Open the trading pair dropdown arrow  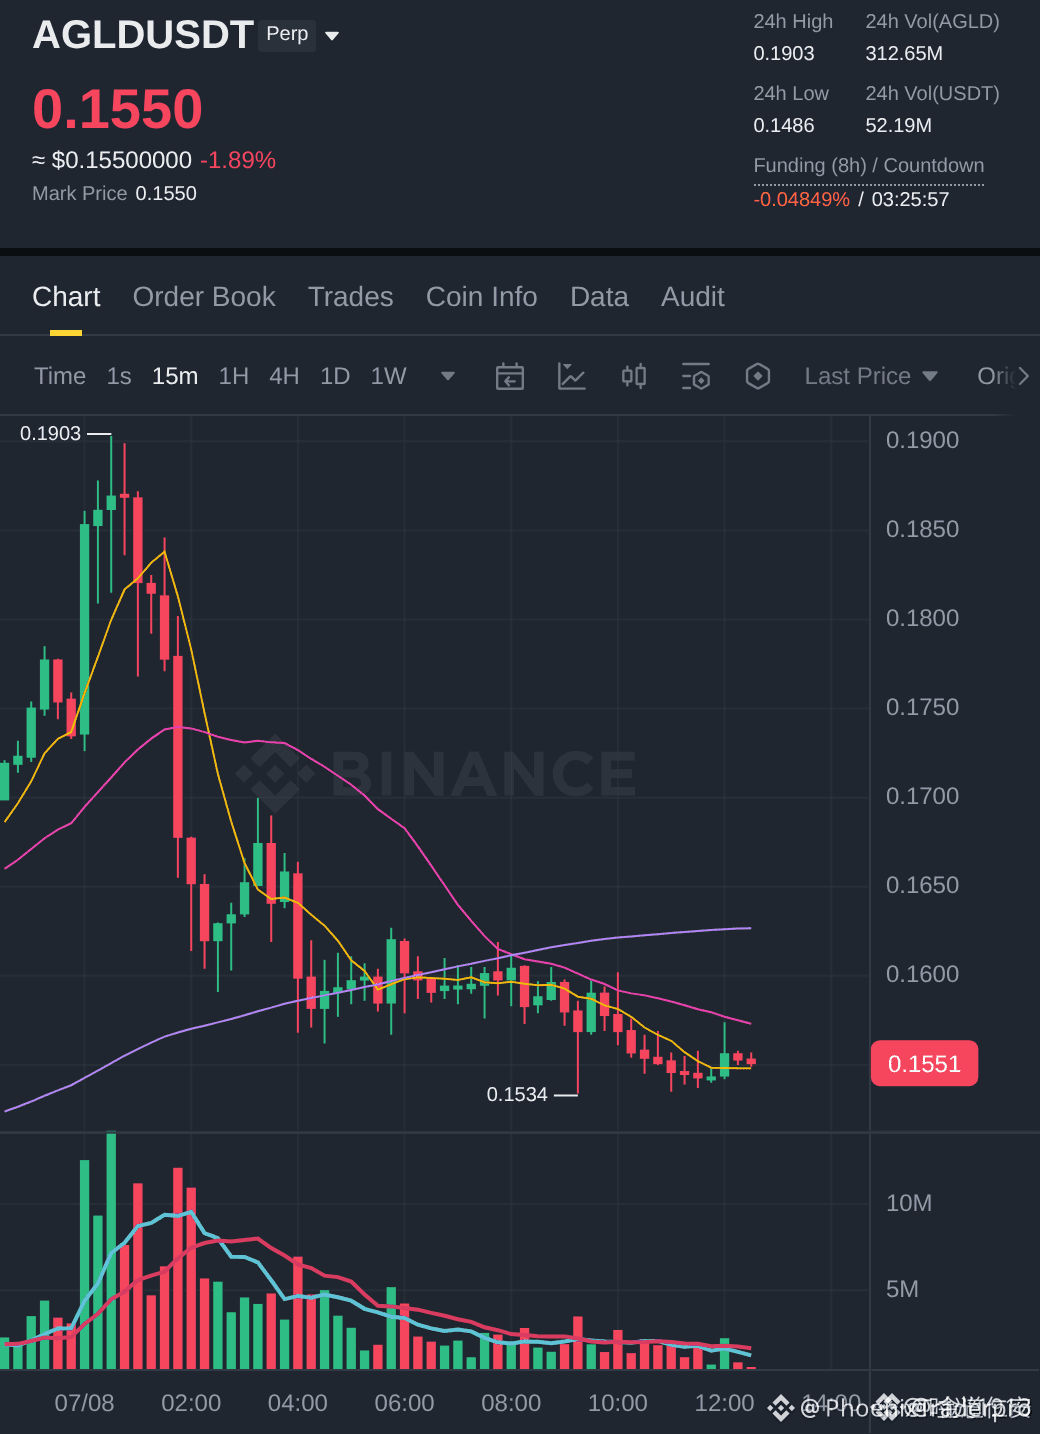coord(332,36)
